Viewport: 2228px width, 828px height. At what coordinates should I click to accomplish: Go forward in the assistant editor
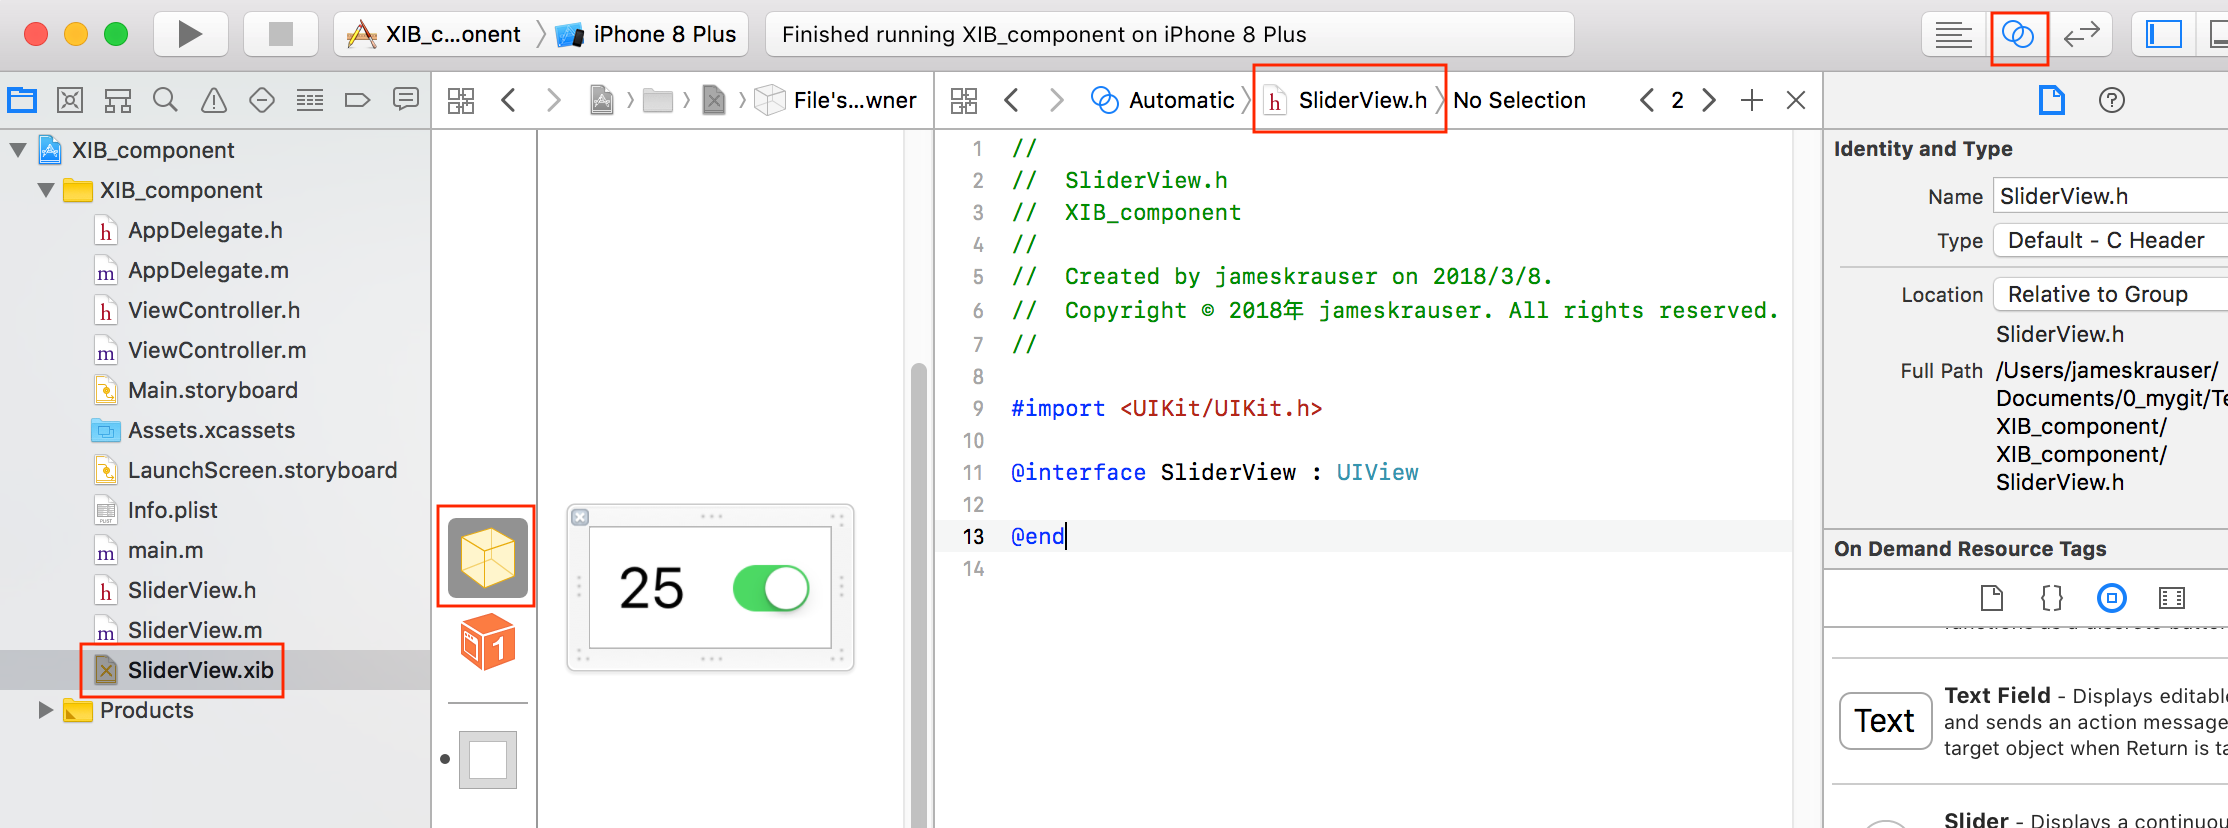pyautogui.click(x=1057, y=100)
